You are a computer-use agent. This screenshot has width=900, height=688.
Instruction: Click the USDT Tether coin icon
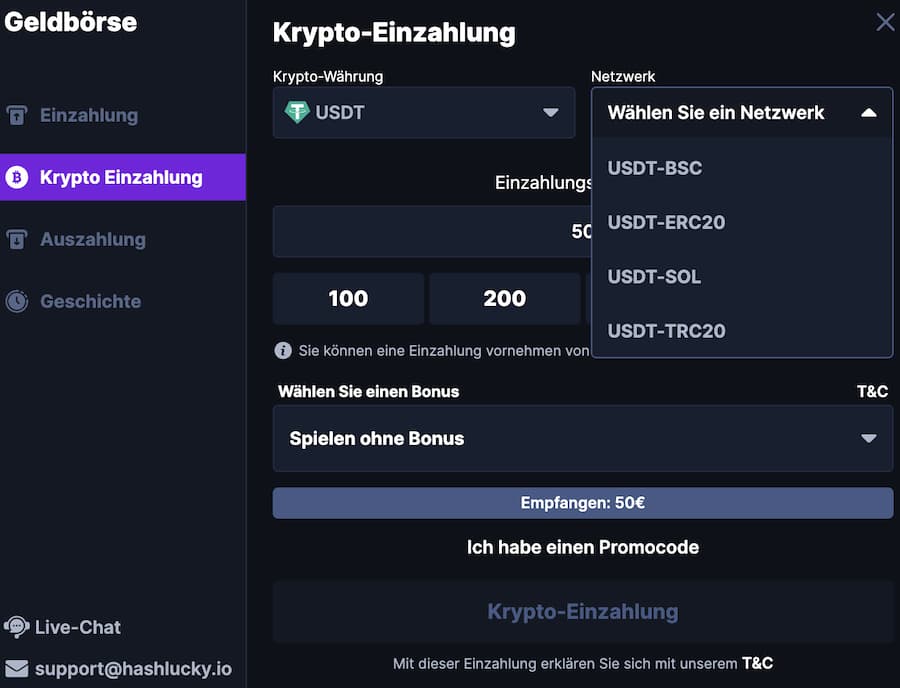[299, 112]
